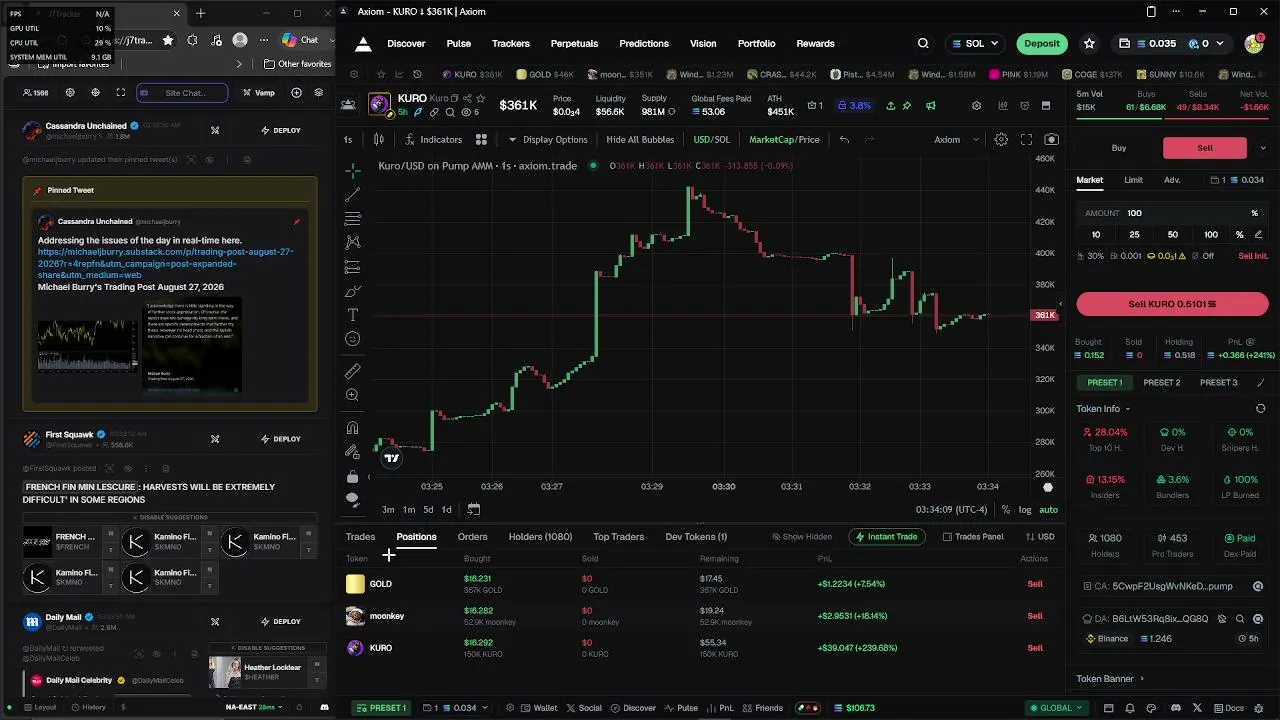Toggle lock all drawings on chart
Screen dimensions: 1280x720
pos(352,476)
